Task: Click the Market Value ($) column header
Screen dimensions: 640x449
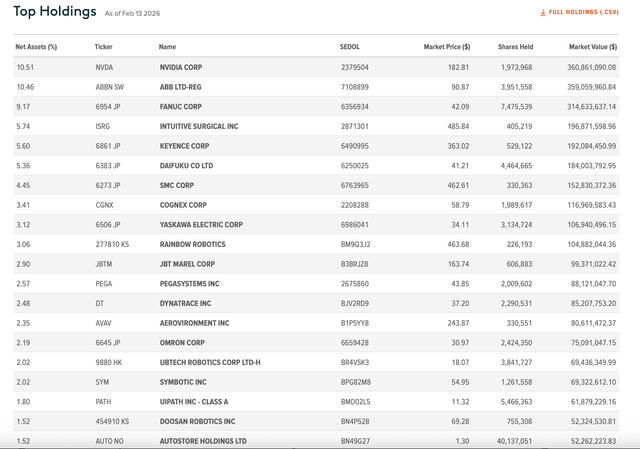Action: click(593, 47)
